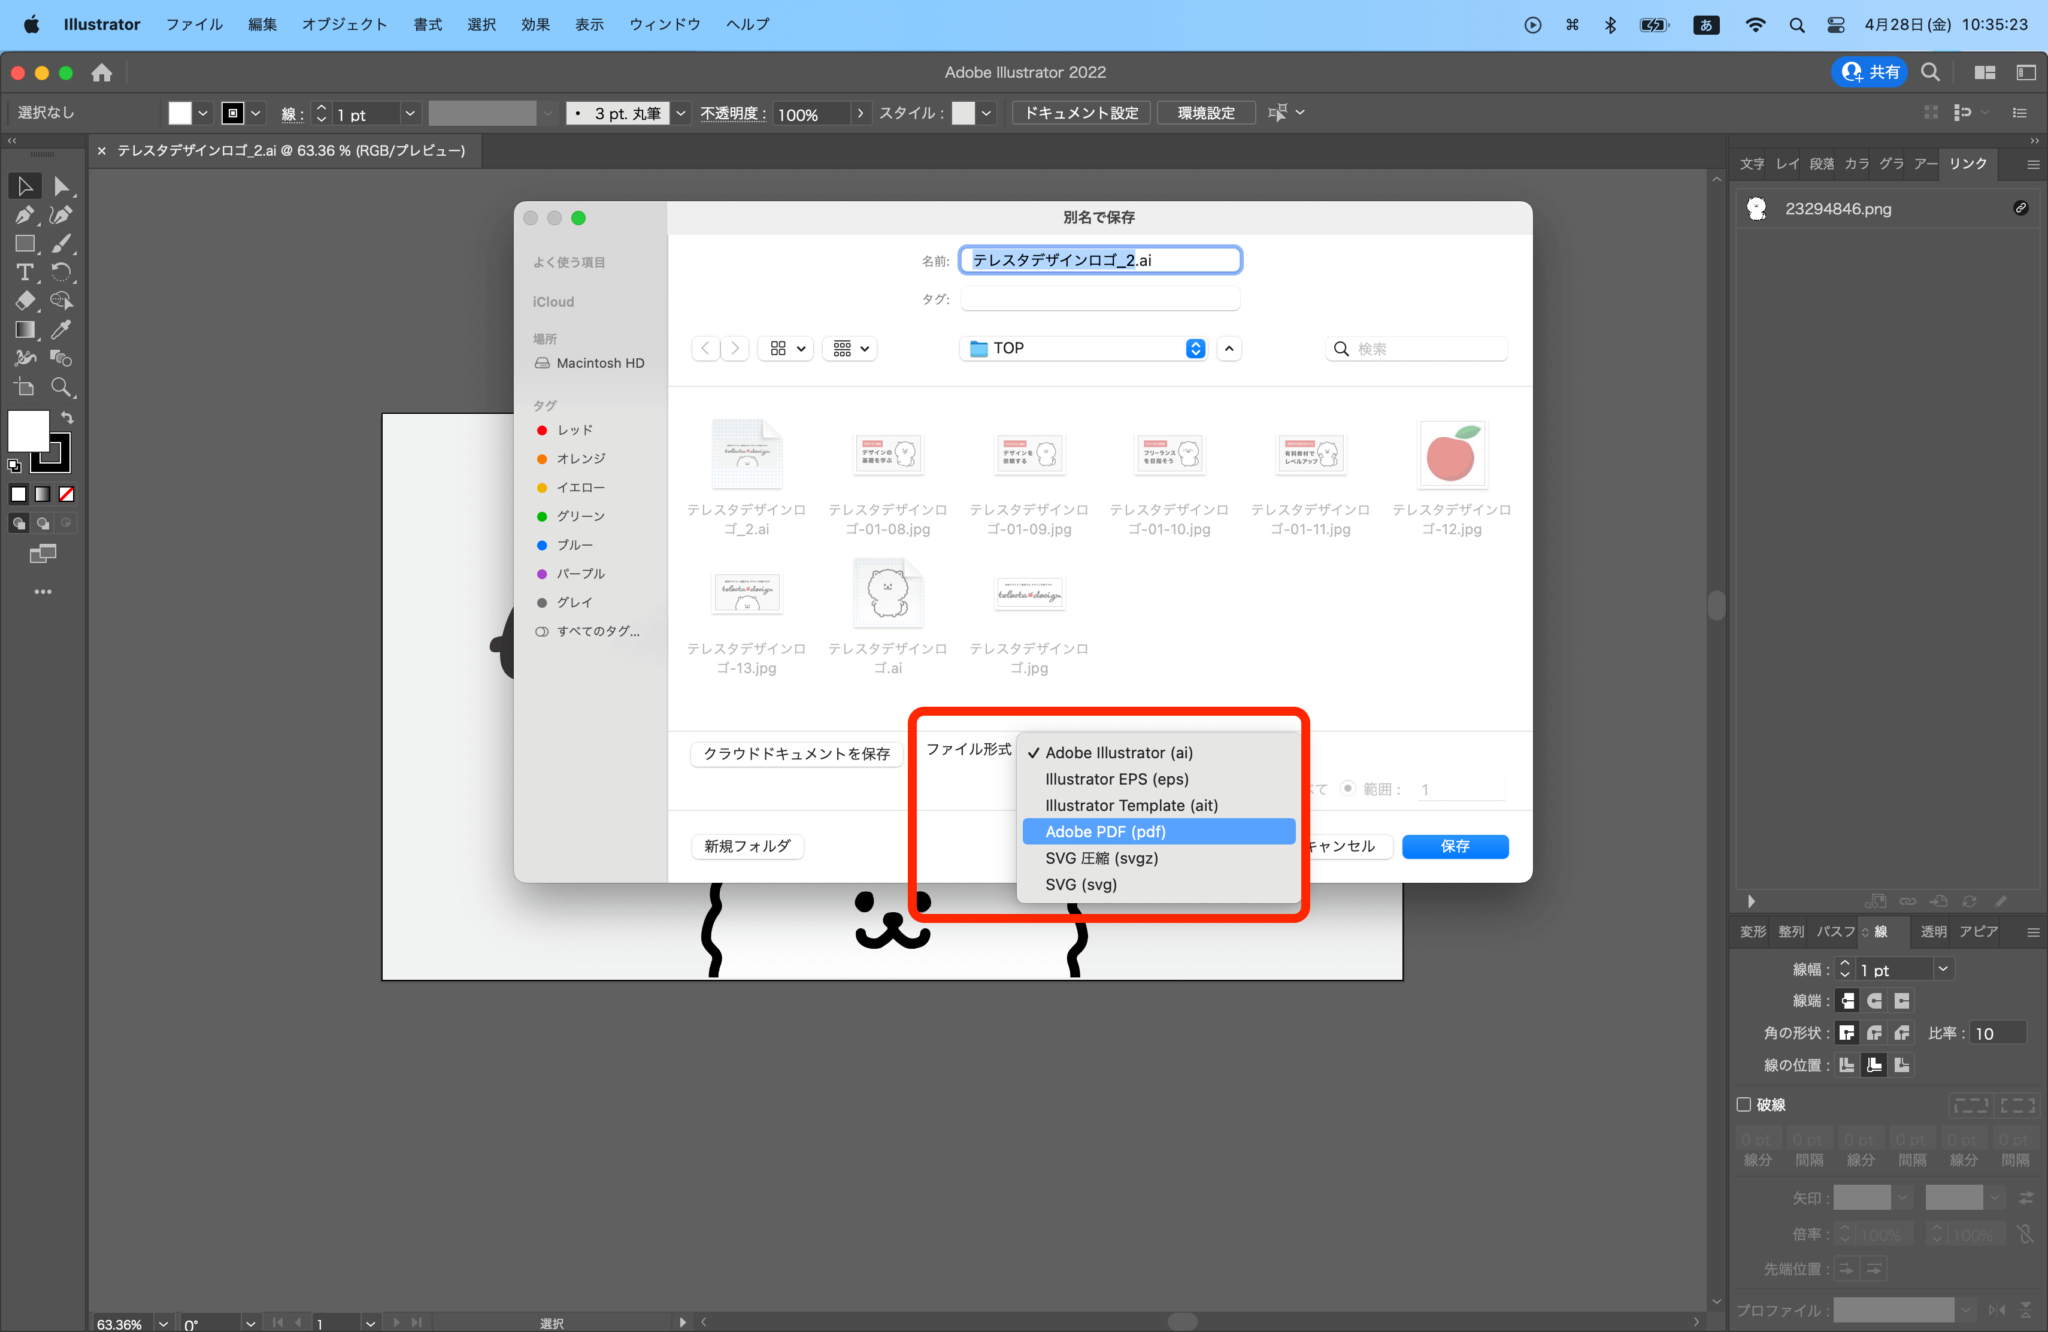The image size is (2048, 1332).
Task: Toggle the round cap option for 線端
Action: click(1874, 1001)
